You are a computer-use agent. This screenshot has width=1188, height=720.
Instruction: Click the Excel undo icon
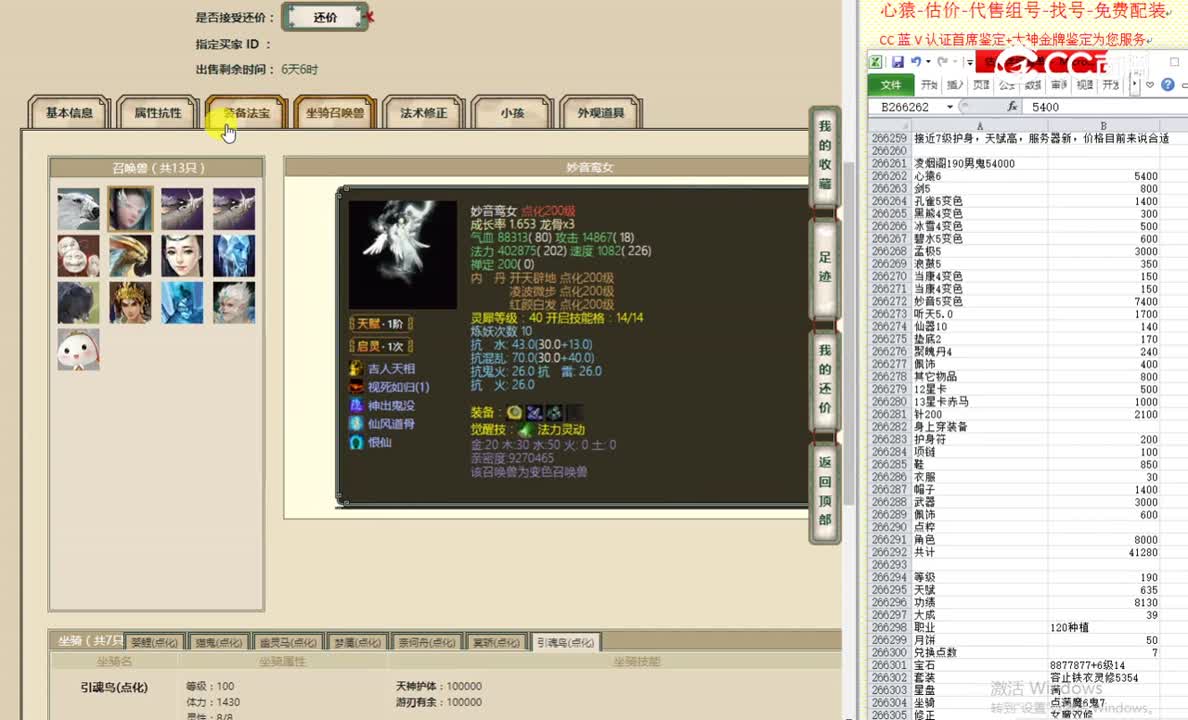pyautogui.click(x=916, y=62)
